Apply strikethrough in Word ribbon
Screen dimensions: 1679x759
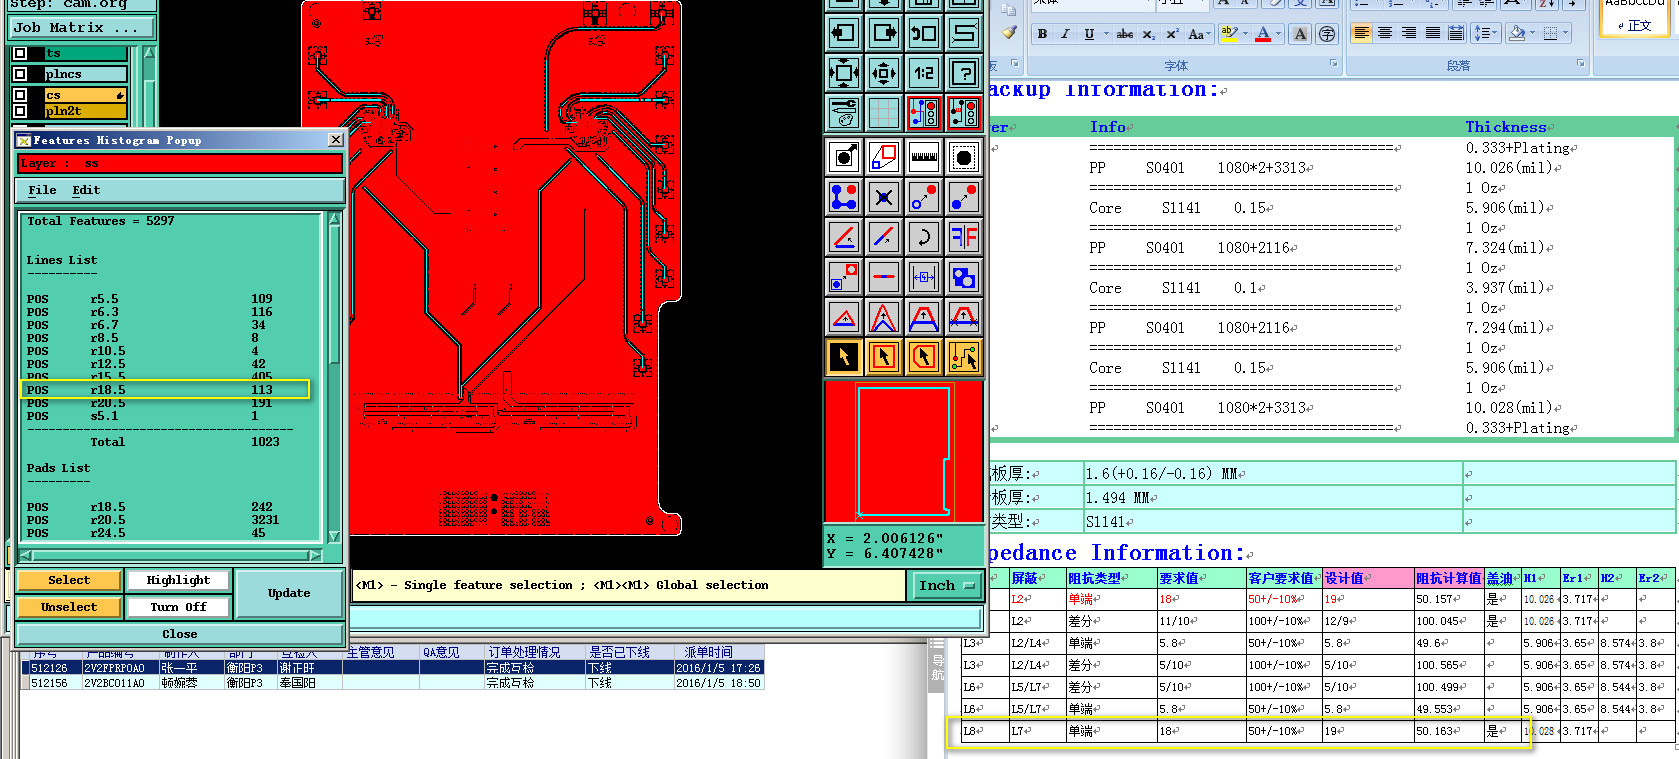click(1125, 34)
